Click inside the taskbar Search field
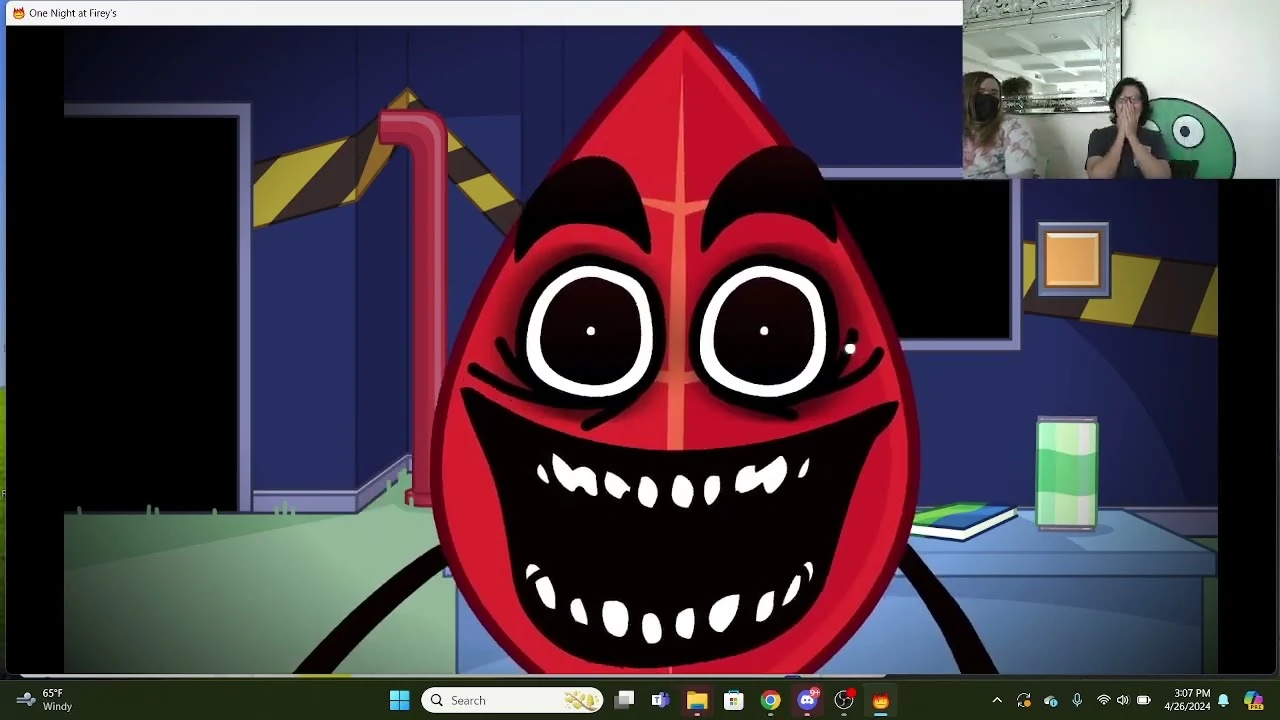 (x=510, y=700)
